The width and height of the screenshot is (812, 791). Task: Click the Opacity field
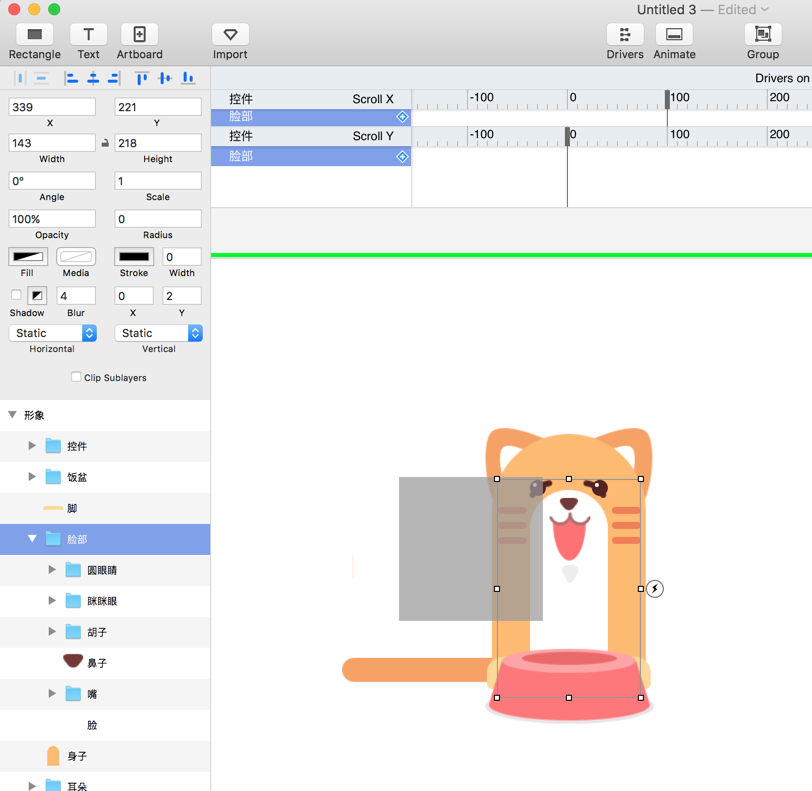52,219
